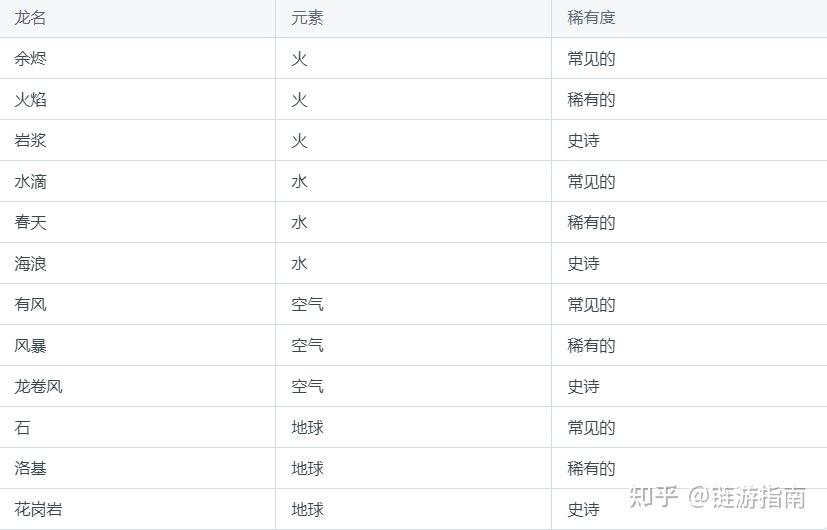Click the 有风 dragon name
Screen dimensions: 827x530
point(30,304)
